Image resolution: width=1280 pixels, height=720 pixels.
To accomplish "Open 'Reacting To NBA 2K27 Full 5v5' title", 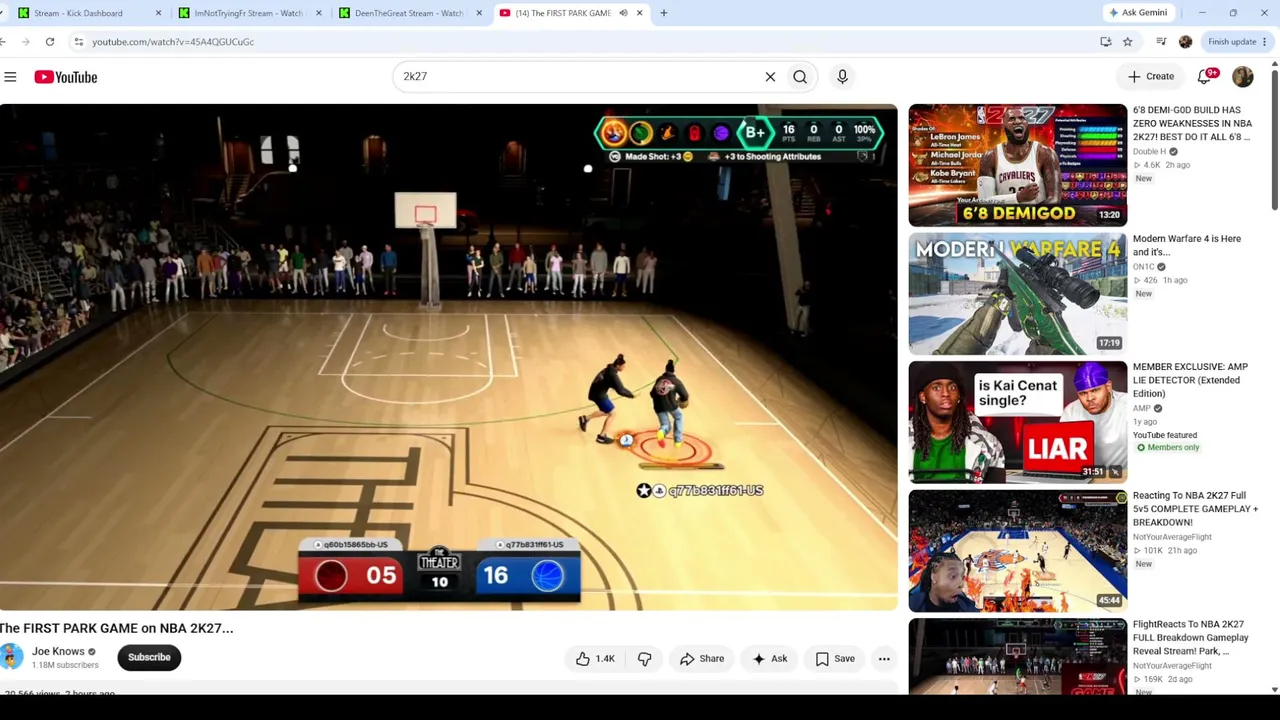I will pos(1195,509).
